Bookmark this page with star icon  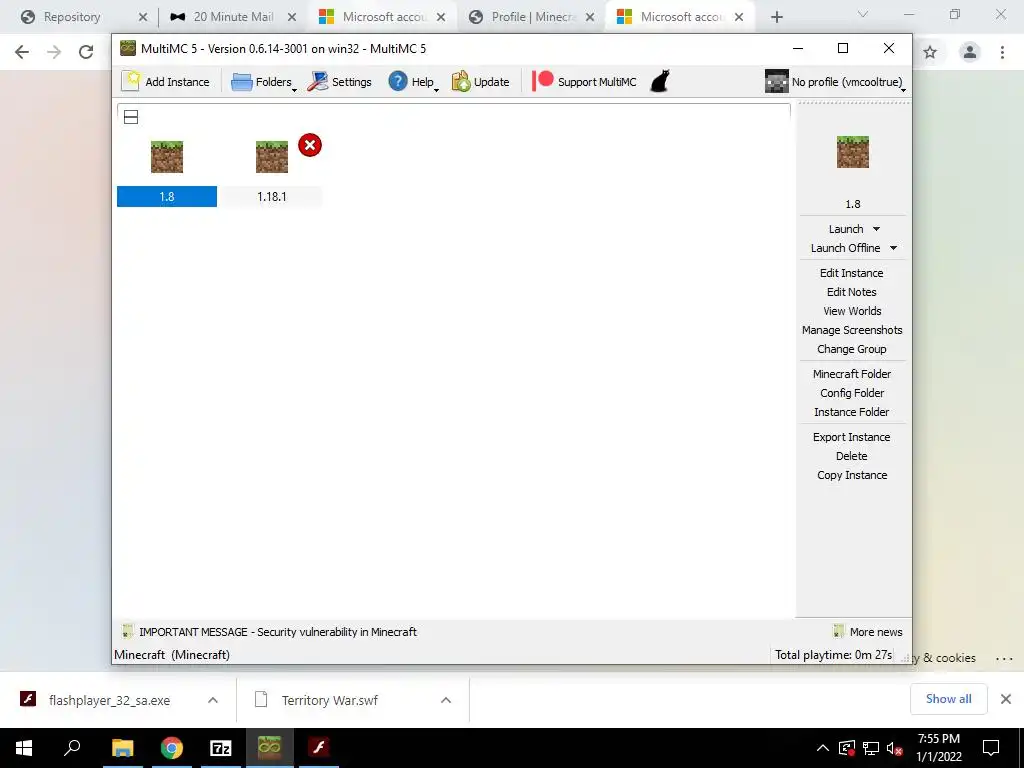930,52
